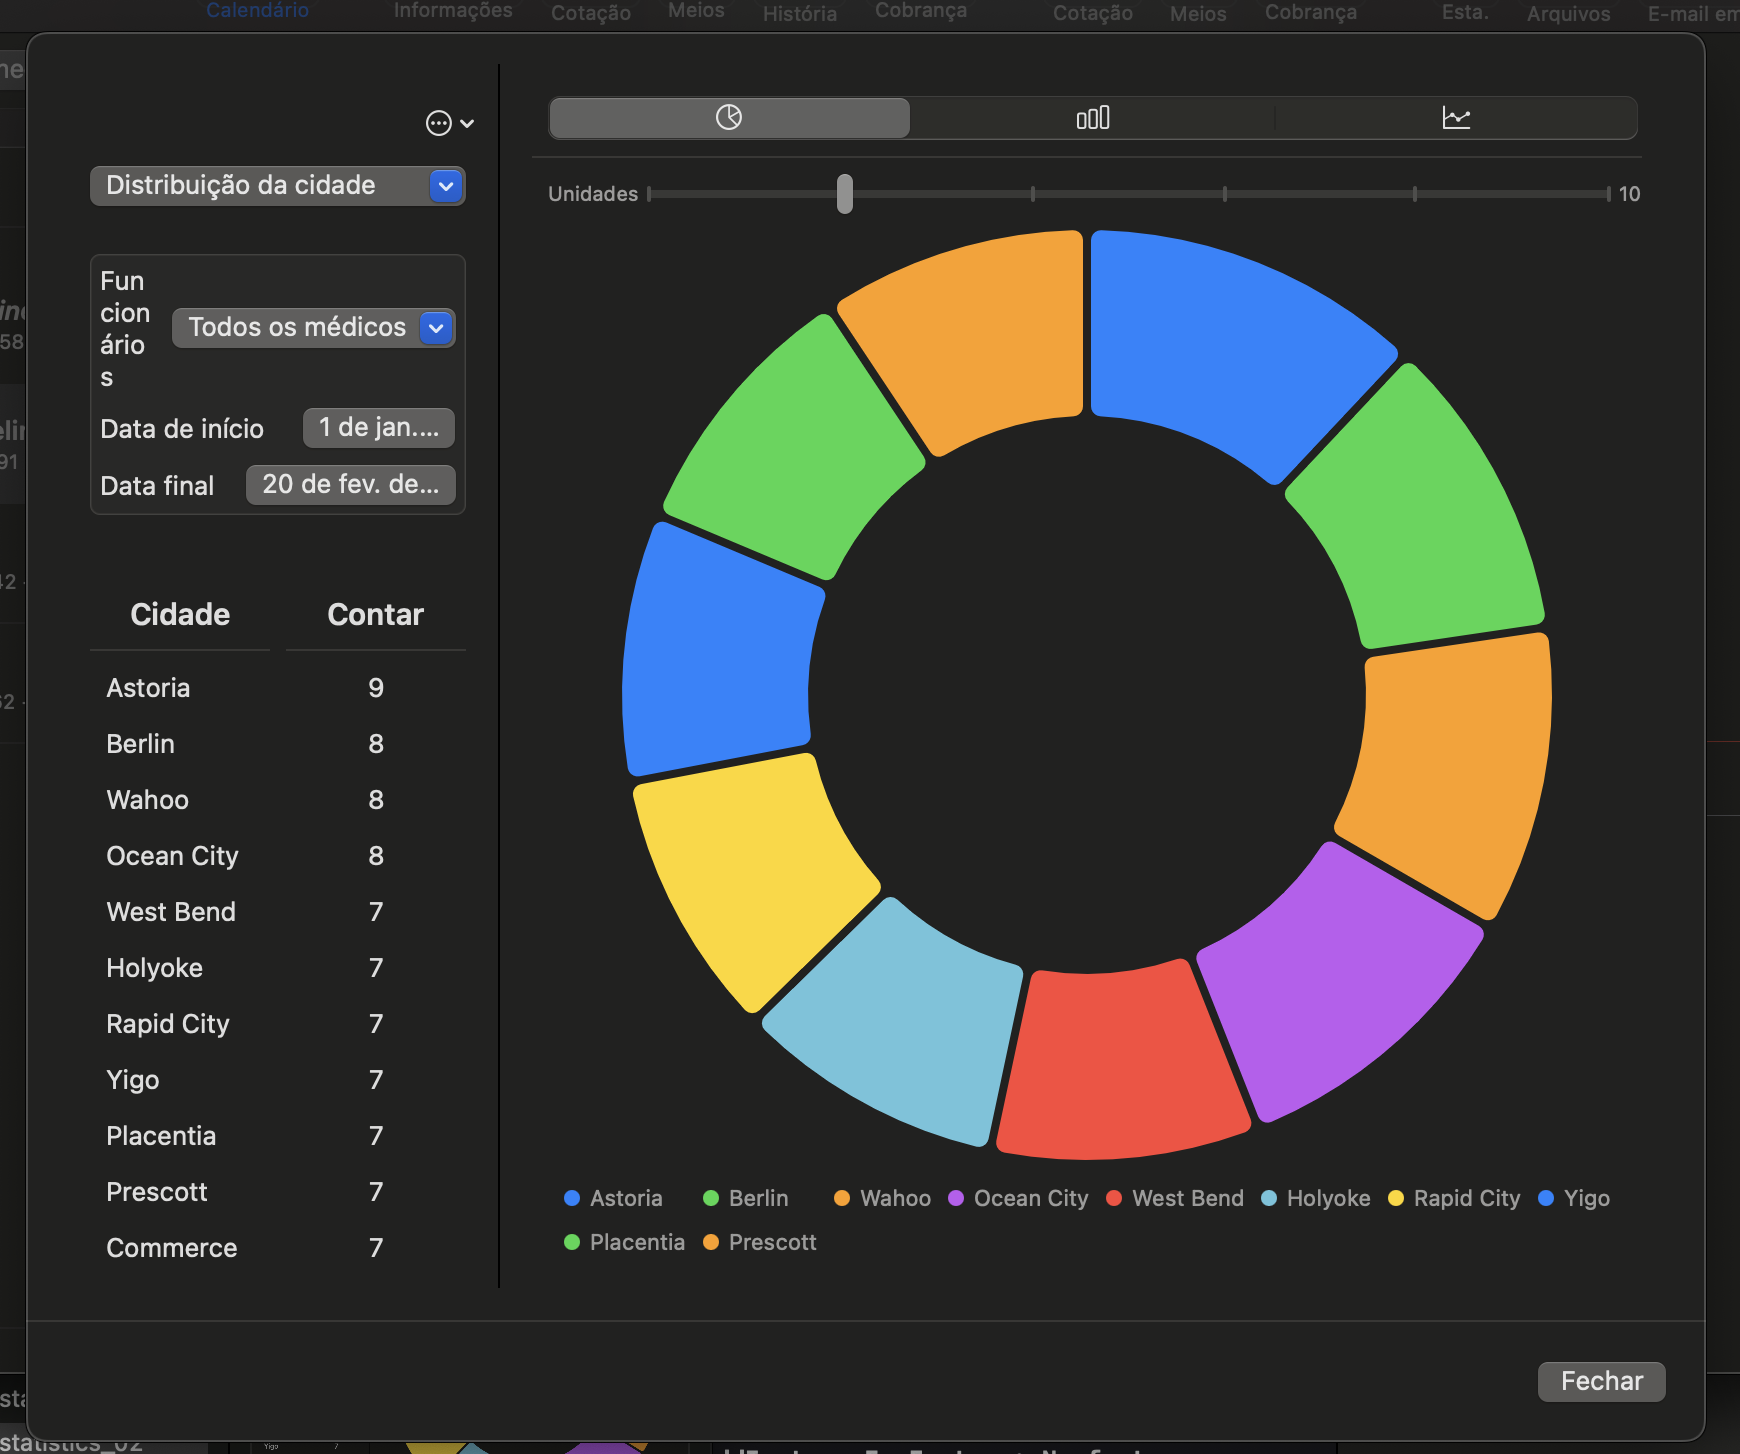Switch to bar chart view
Screen dimensions: 1740x1454
[x=1092, y=118]
